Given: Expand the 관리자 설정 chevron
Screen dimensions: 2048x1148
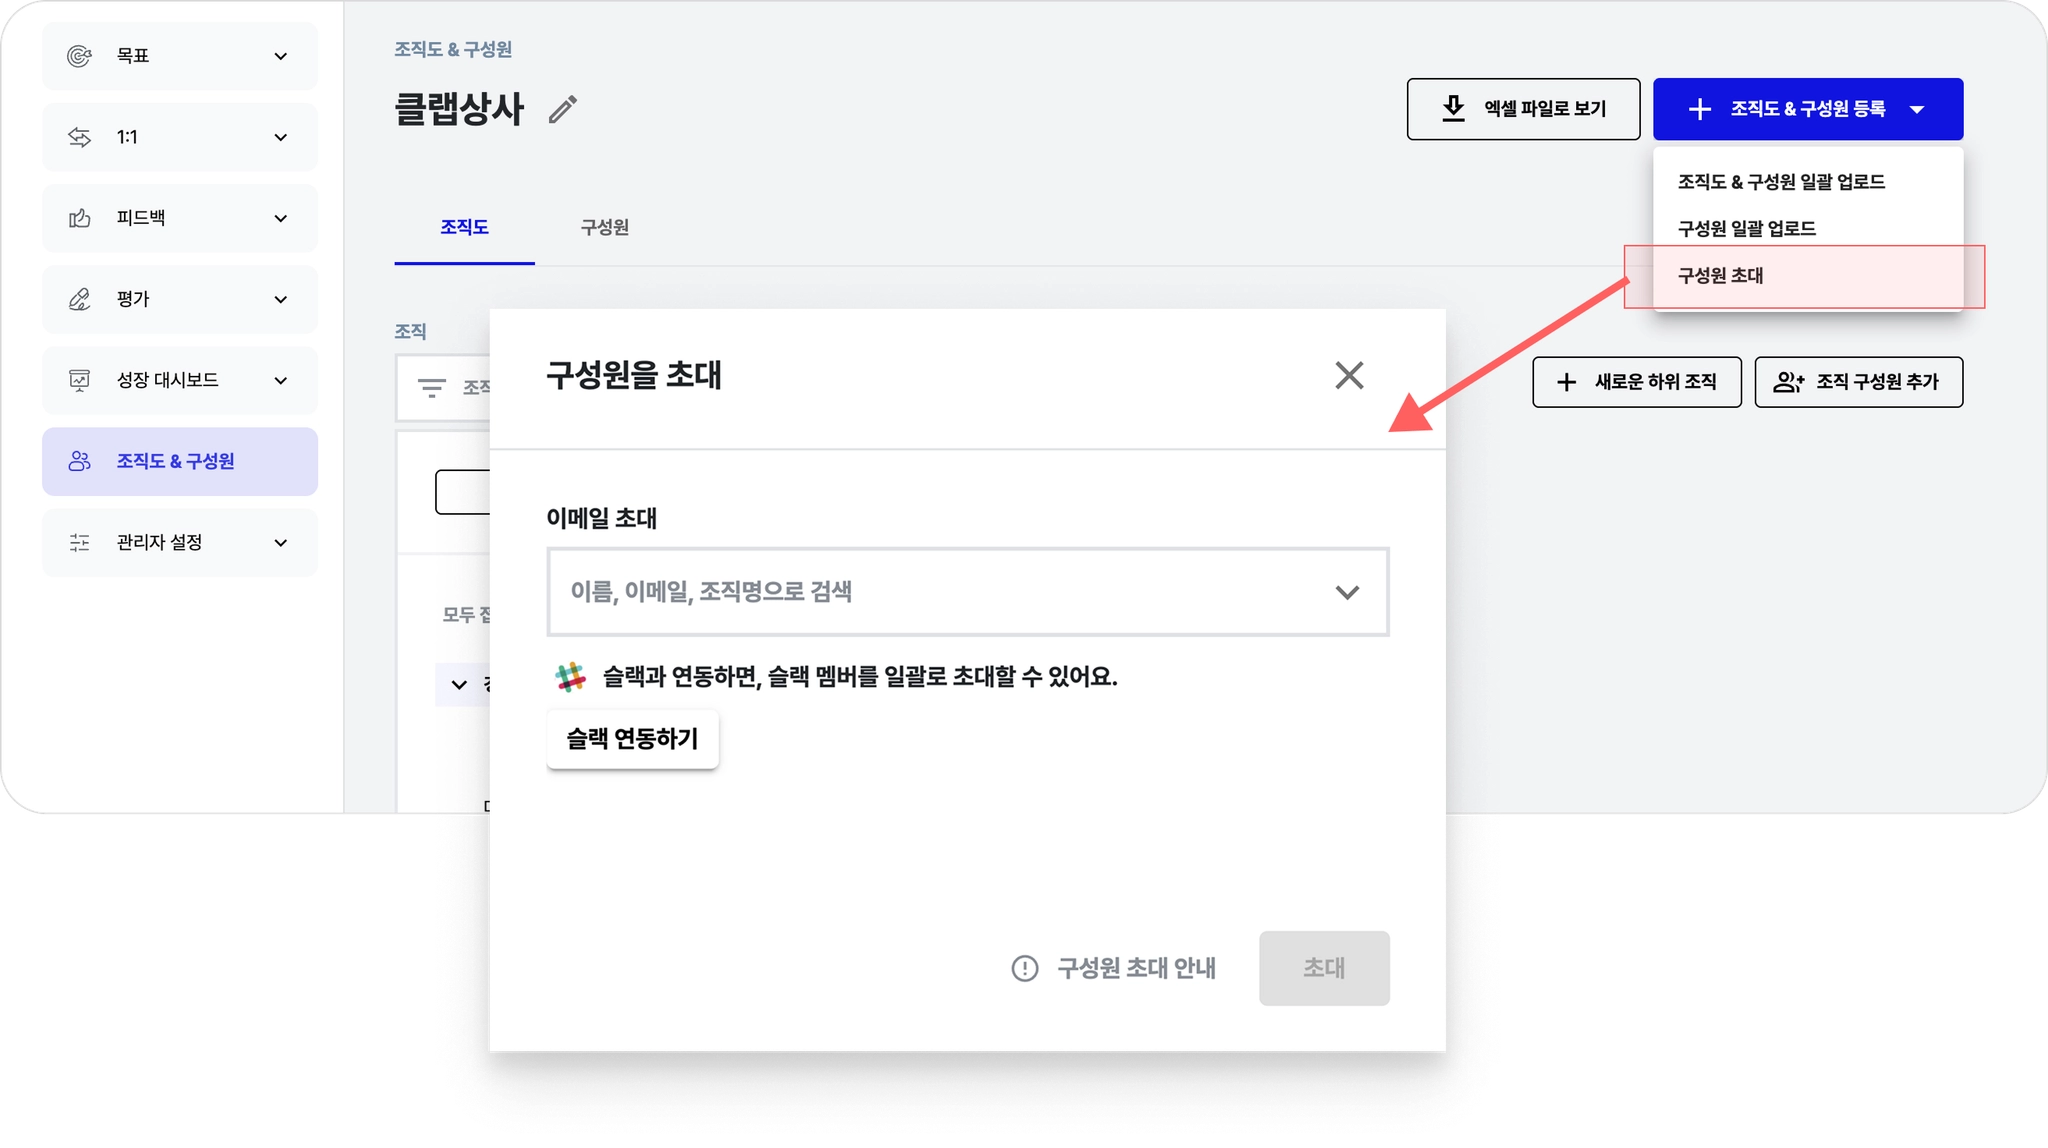Looking at the screenshot, I should [x=281, y=542].
